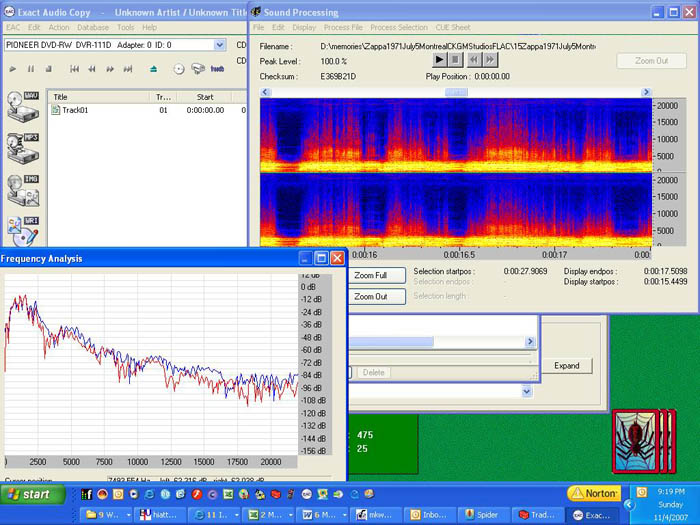Image resolution: width=700 pixels, height=525 pixels.
Task: Open the File menu in Sound Processing window
Action: 258,27
